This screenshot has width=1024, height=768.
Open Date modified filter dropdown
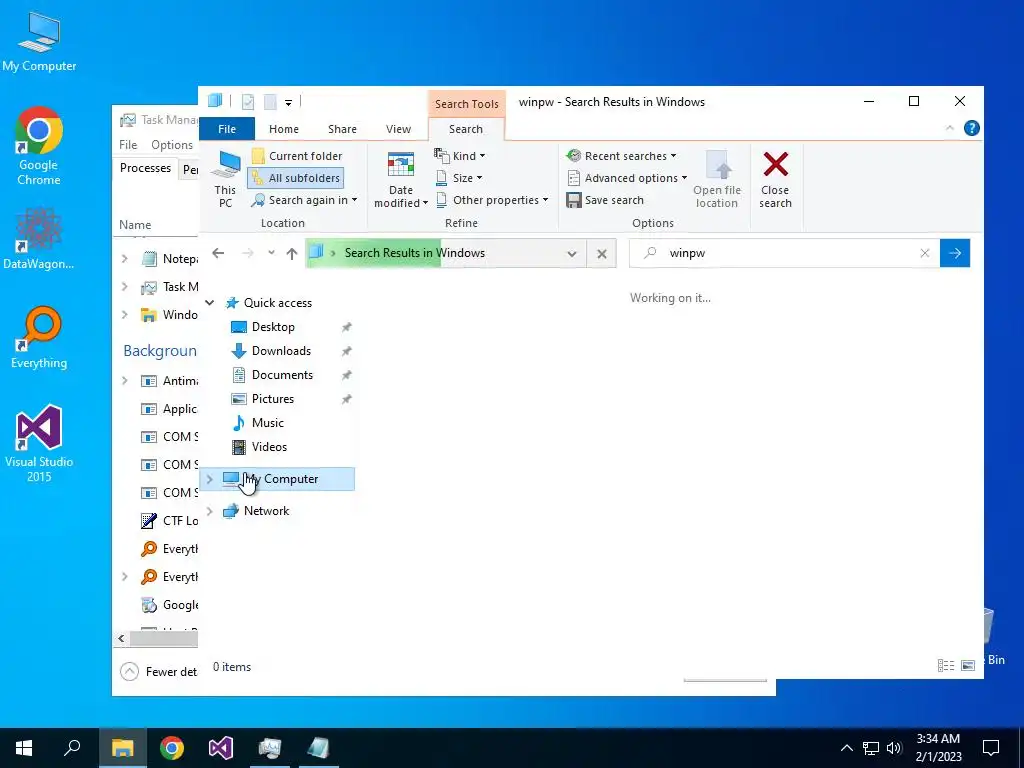pos(400,179)
